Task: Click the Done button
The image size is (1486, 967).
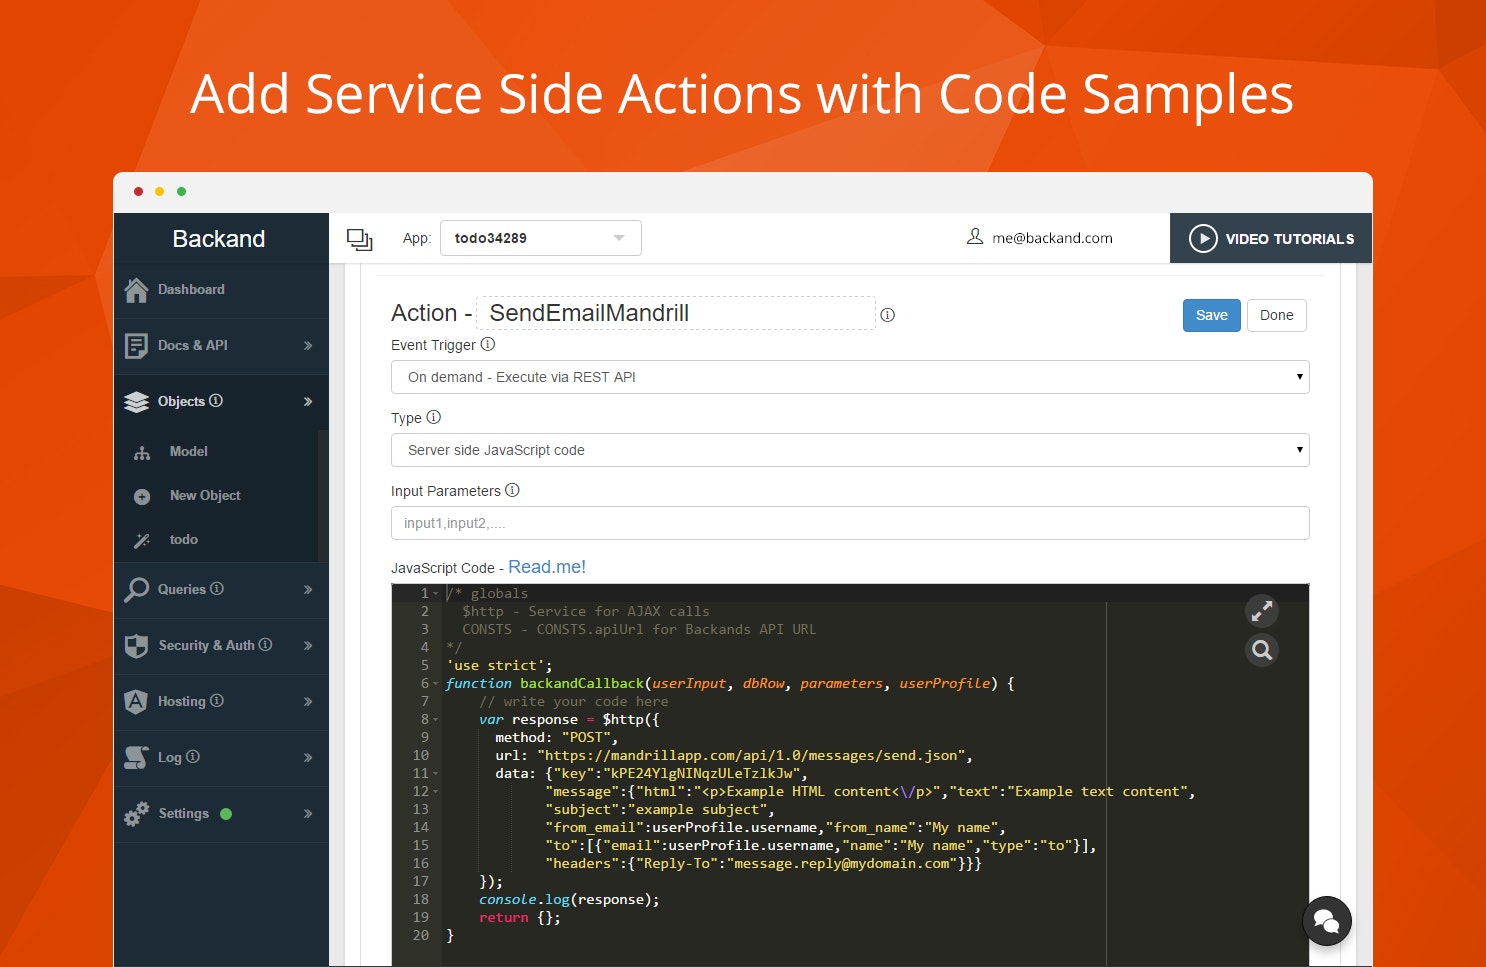Action: tap(1276, 315)
